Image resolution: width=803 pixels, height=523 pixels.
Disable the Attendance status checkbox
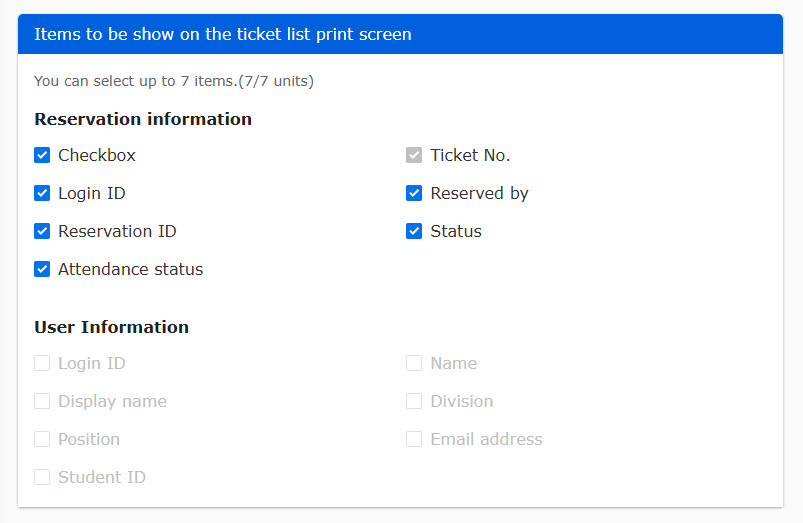42,269
